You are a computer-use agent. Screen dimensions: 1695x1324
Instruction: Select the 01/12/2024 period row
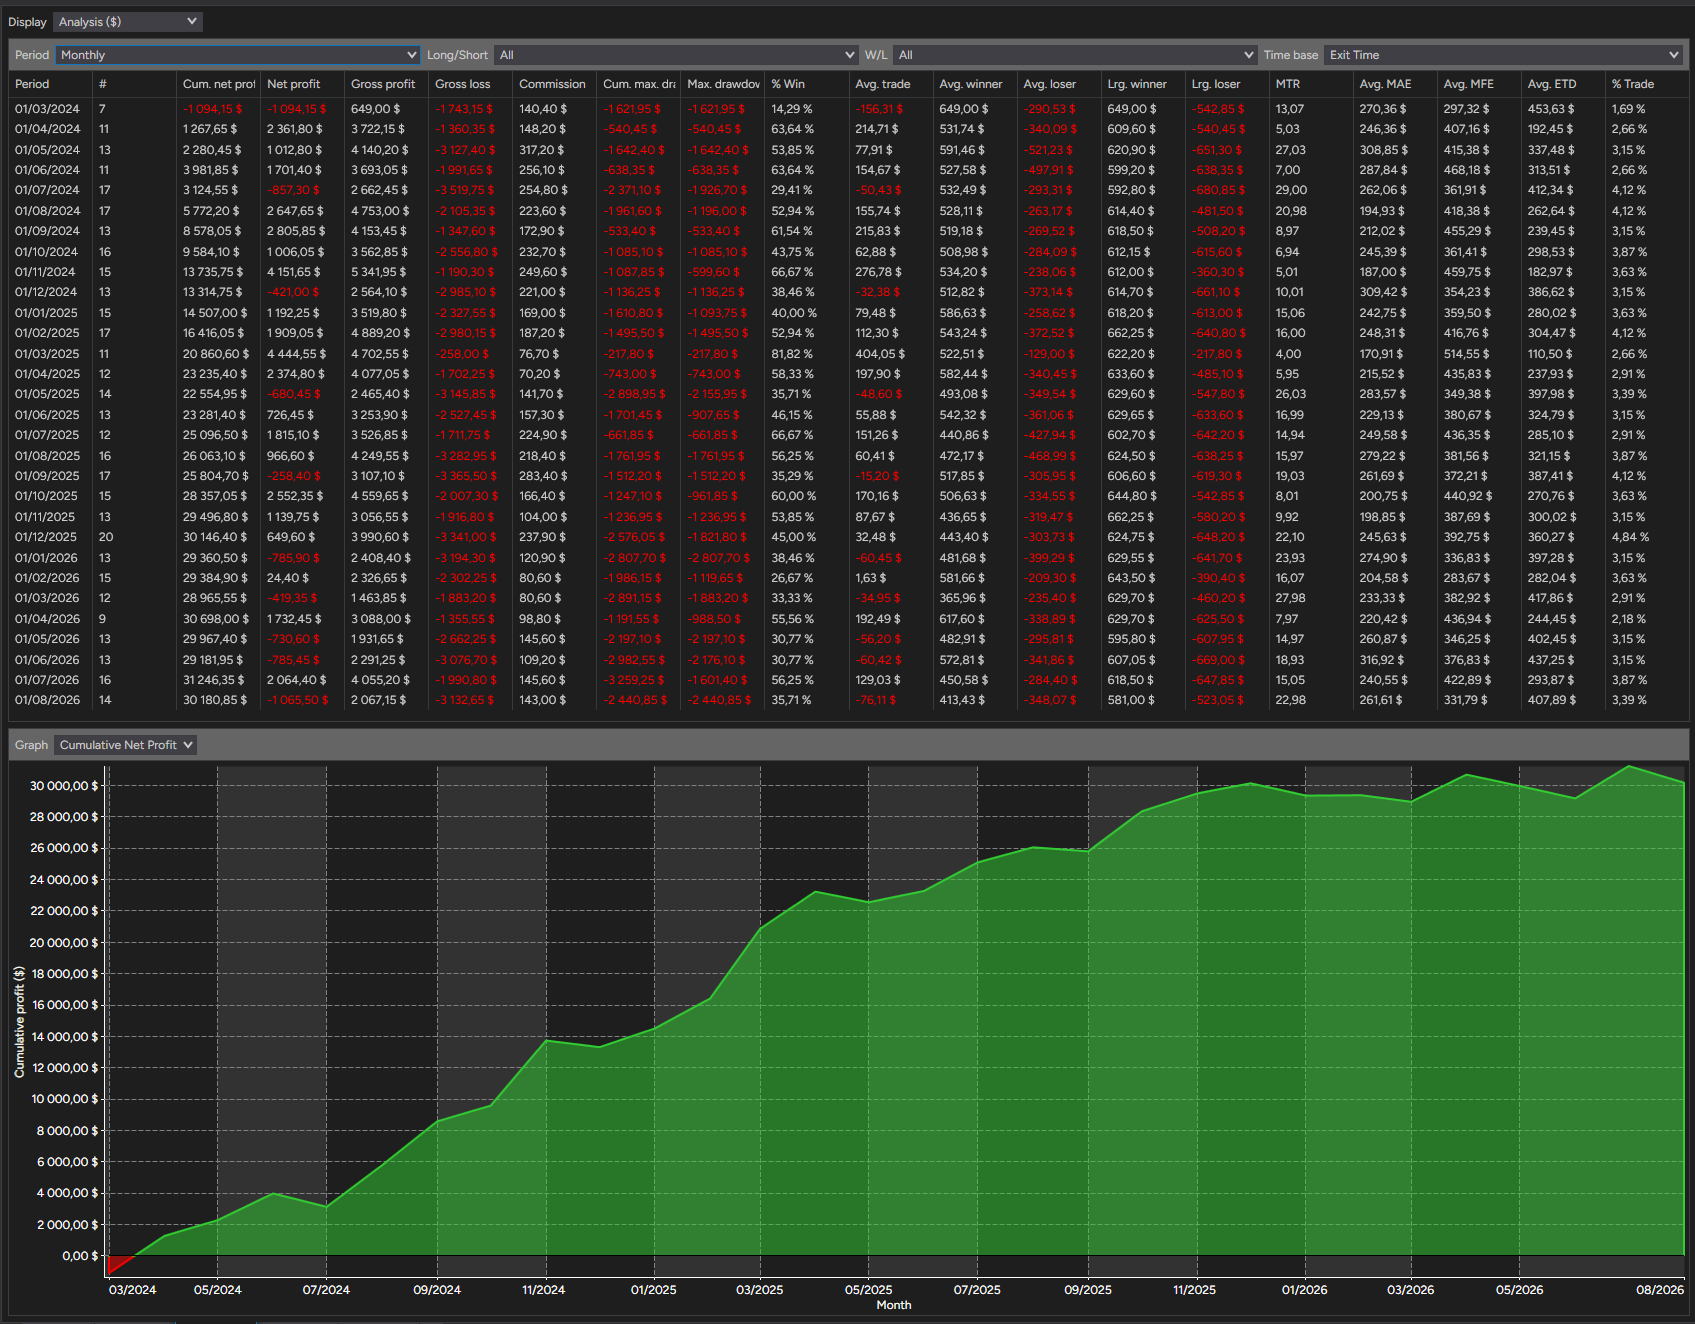tap(849, 292)
